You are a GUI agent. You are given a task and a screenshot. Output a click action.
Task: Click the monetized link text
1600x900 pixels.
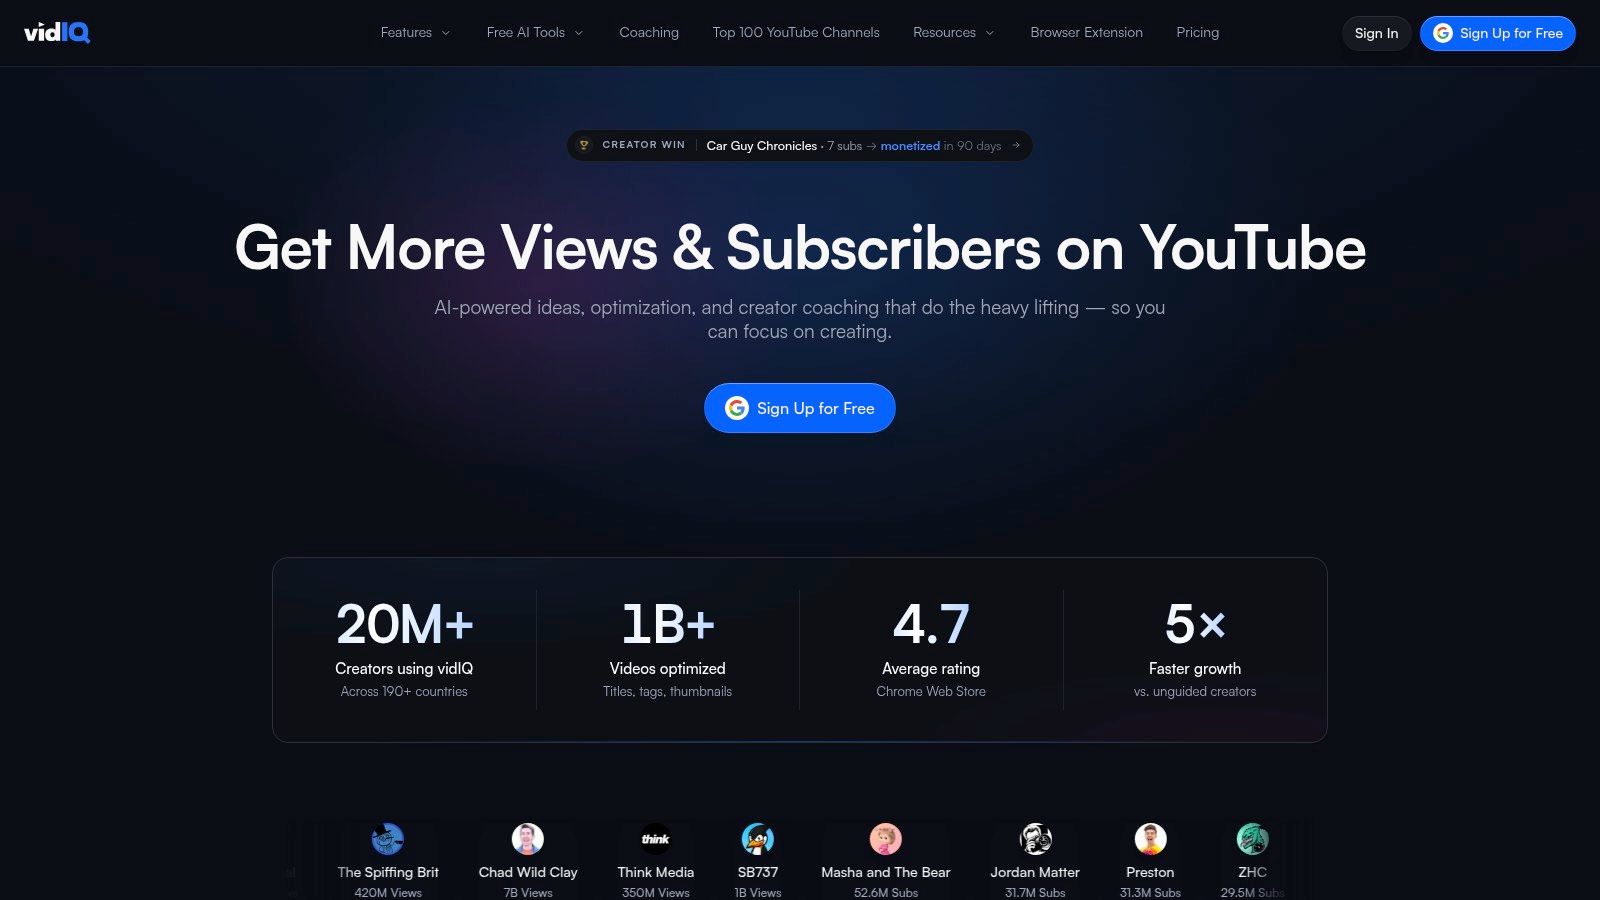(x=910, y=146)
